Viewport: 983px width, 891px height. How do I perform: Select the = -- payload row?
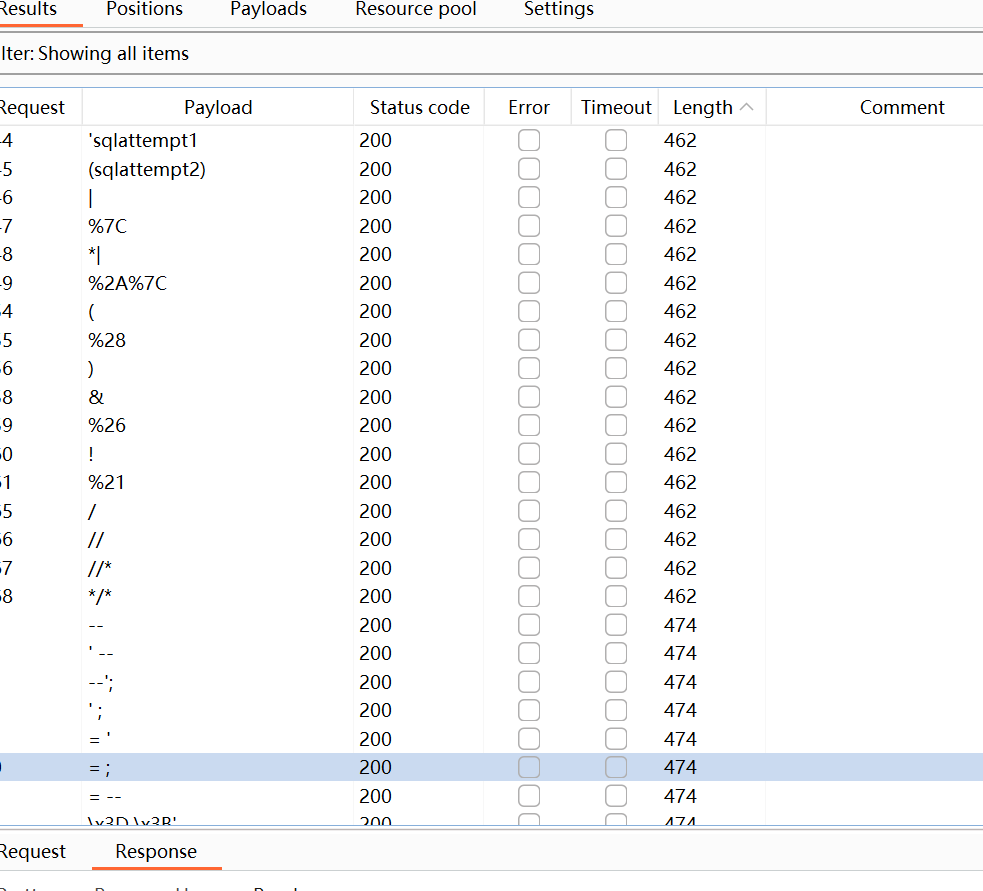click(492, 796)
